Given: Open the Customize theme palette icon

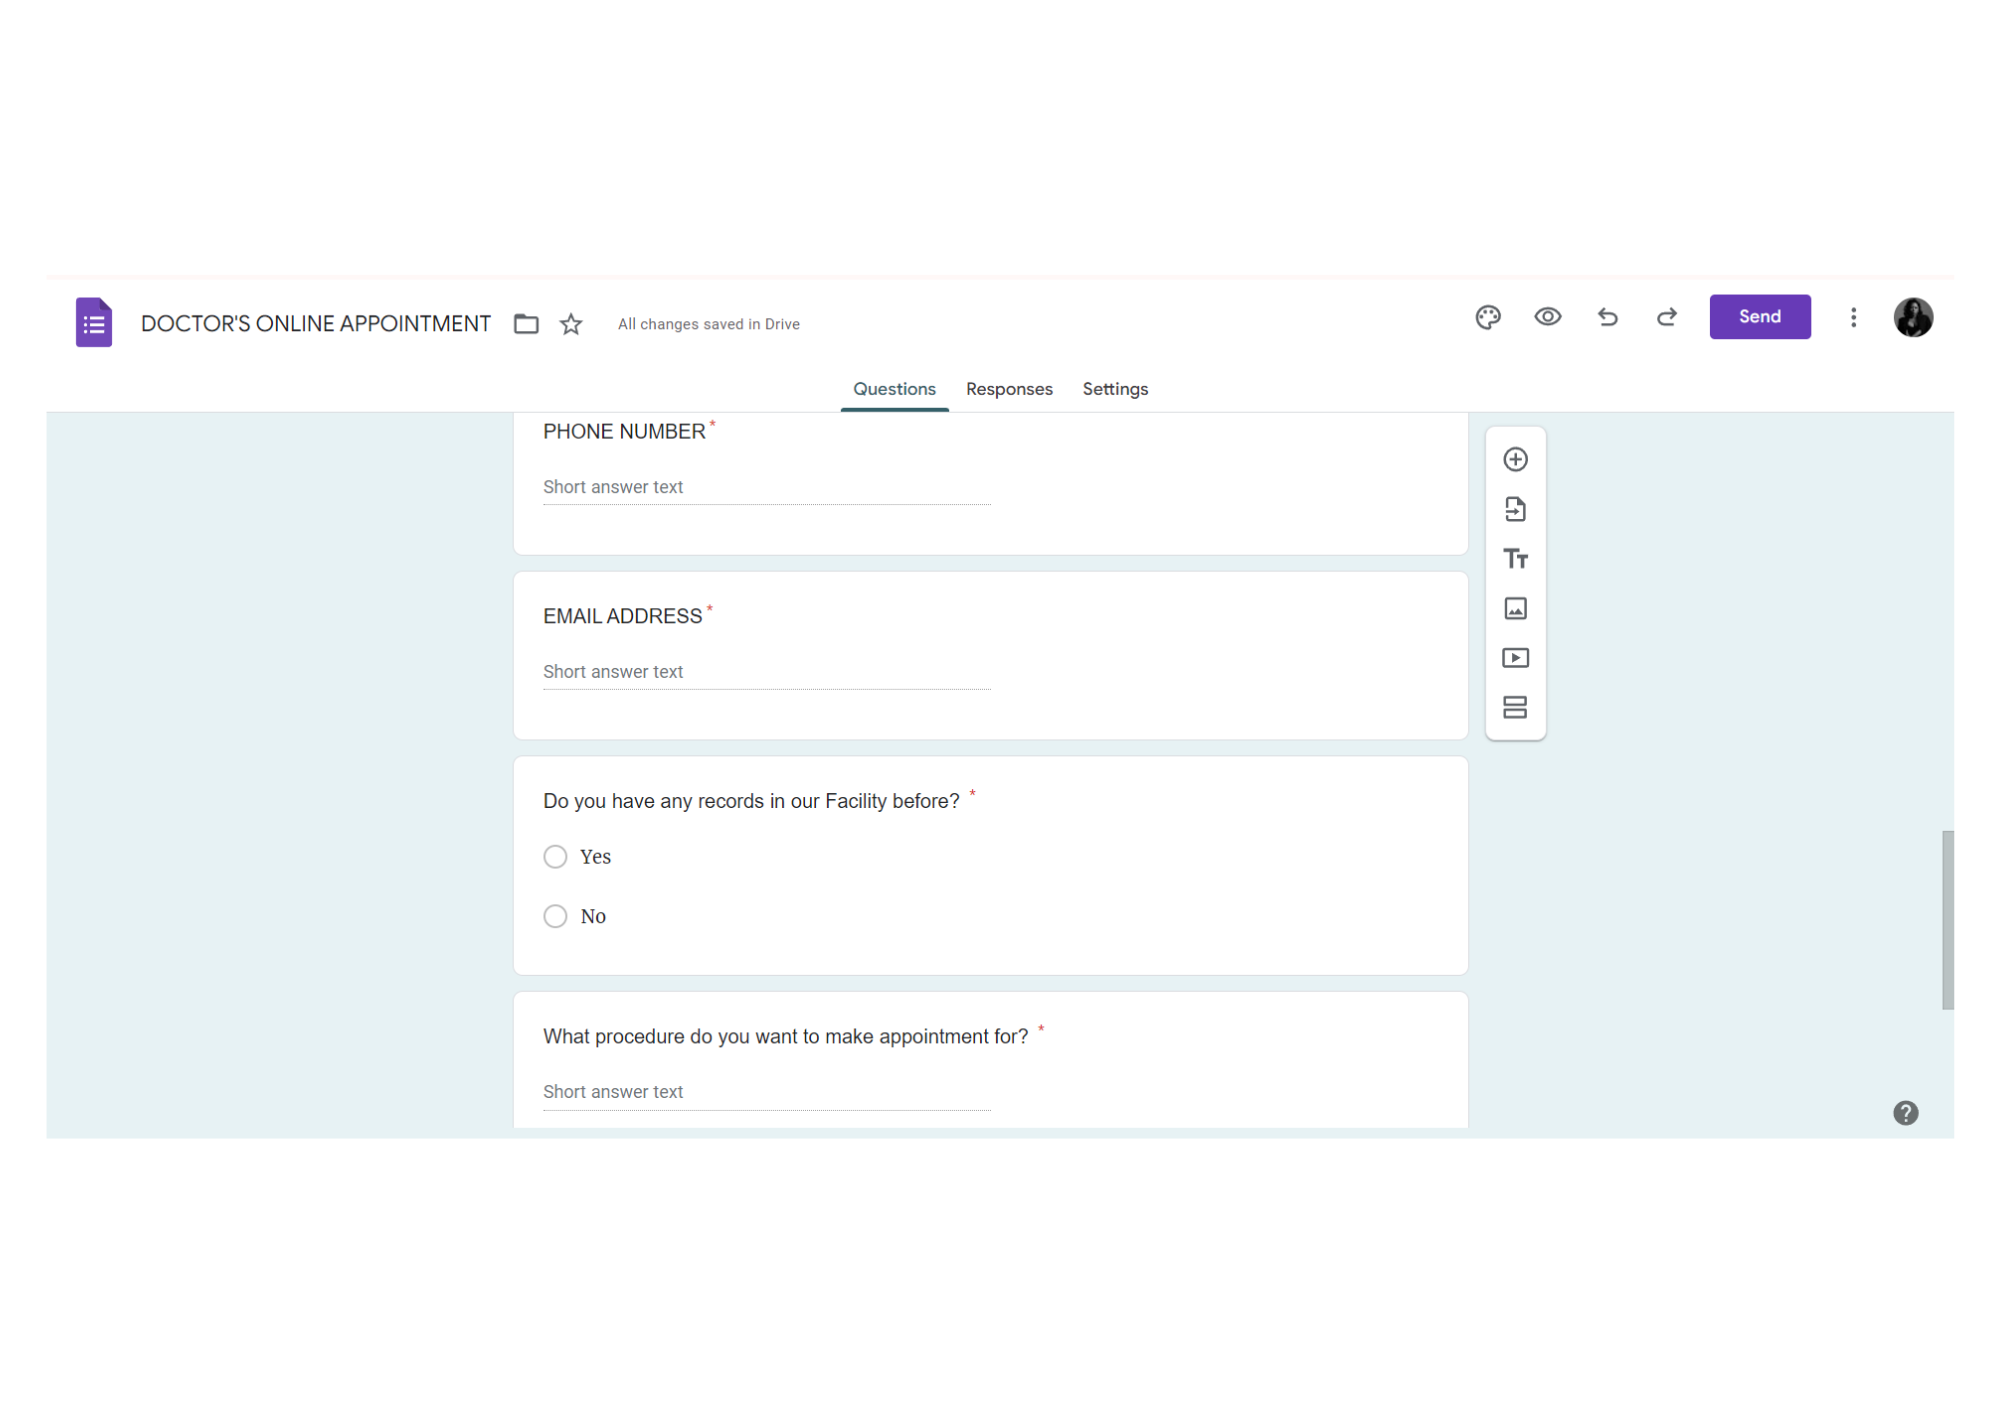Looking at the screenshot, I should pyautogui.click(x=1487, y=317).
